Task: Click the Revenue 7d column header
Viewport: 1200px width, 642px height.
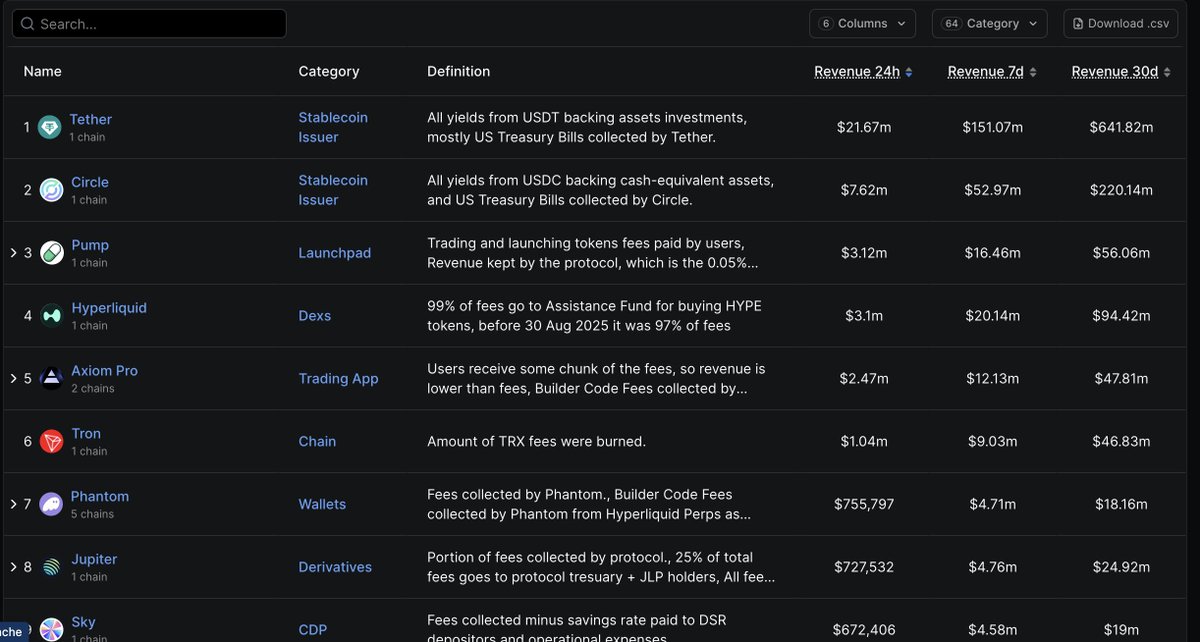Action: (x=986, y=72)
